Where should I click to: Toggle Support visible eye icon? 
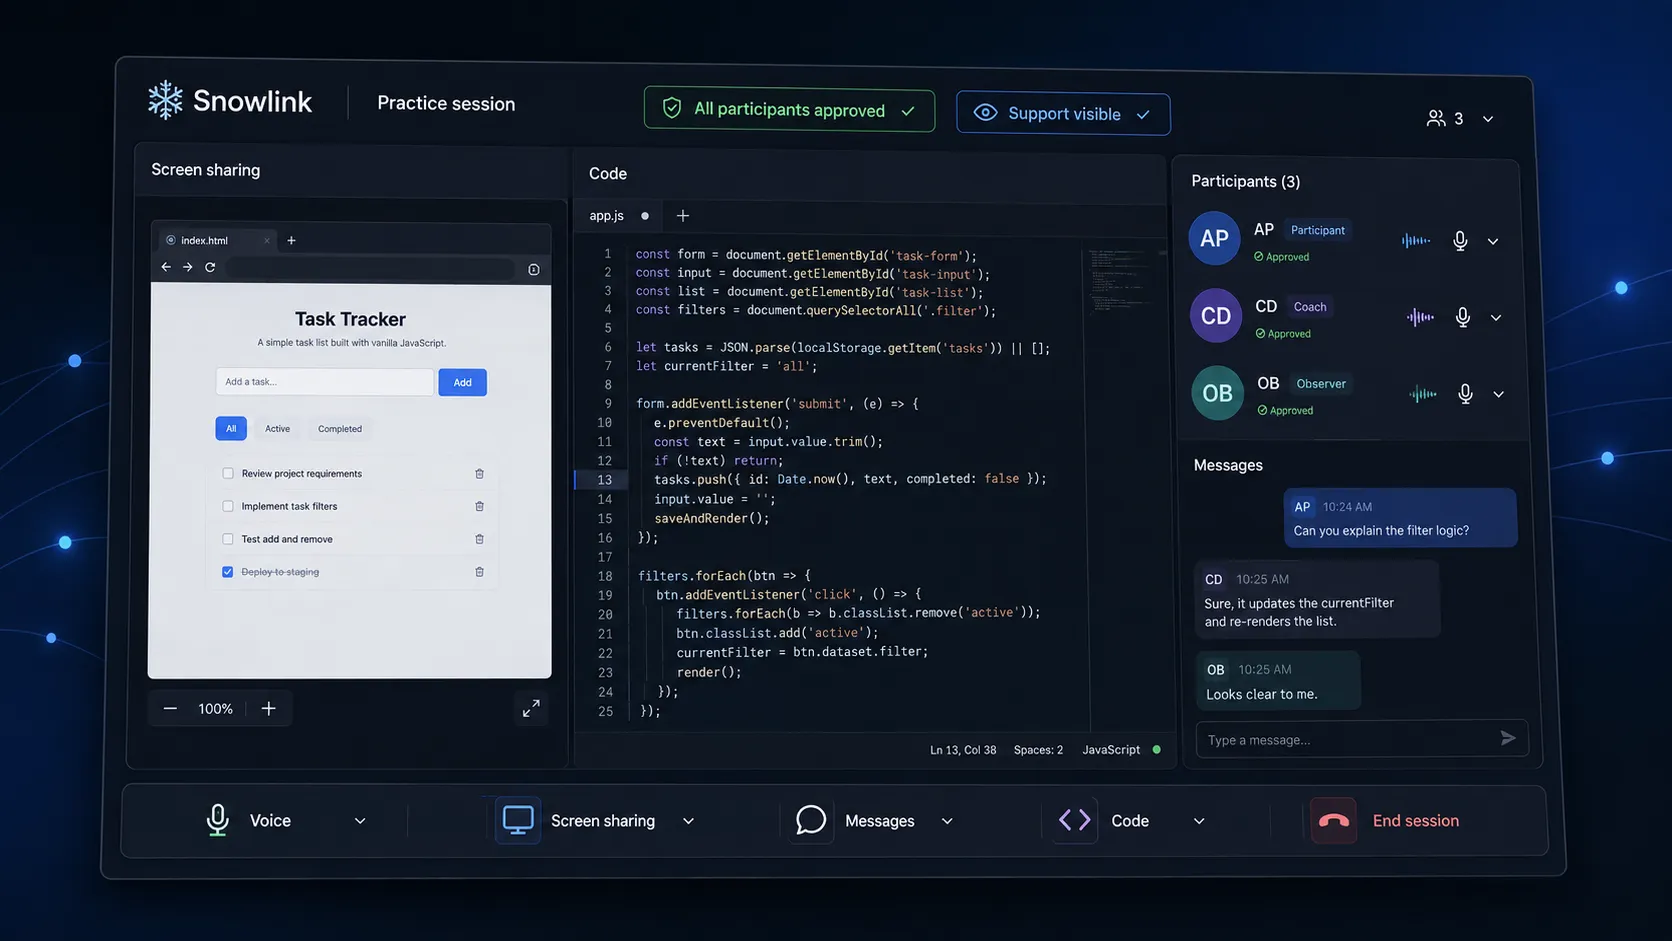[985, 113]
